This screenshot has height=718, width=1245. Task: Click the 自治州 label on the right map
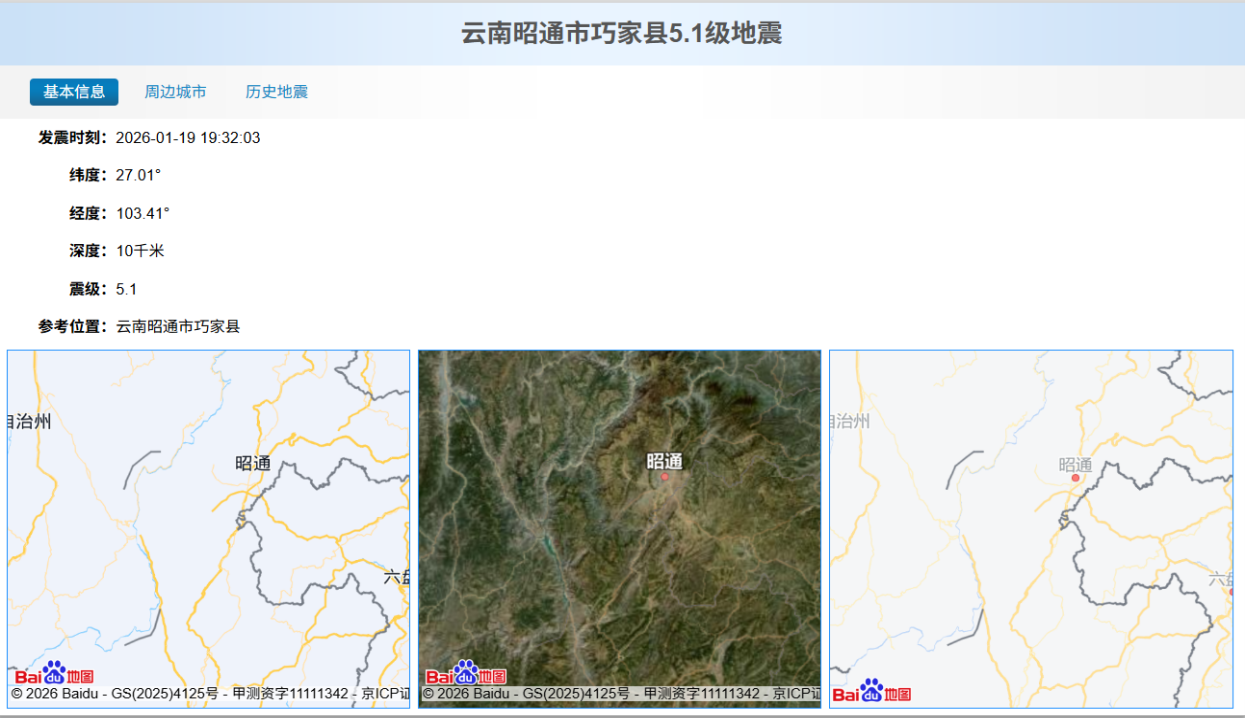[x=852, y=422]
